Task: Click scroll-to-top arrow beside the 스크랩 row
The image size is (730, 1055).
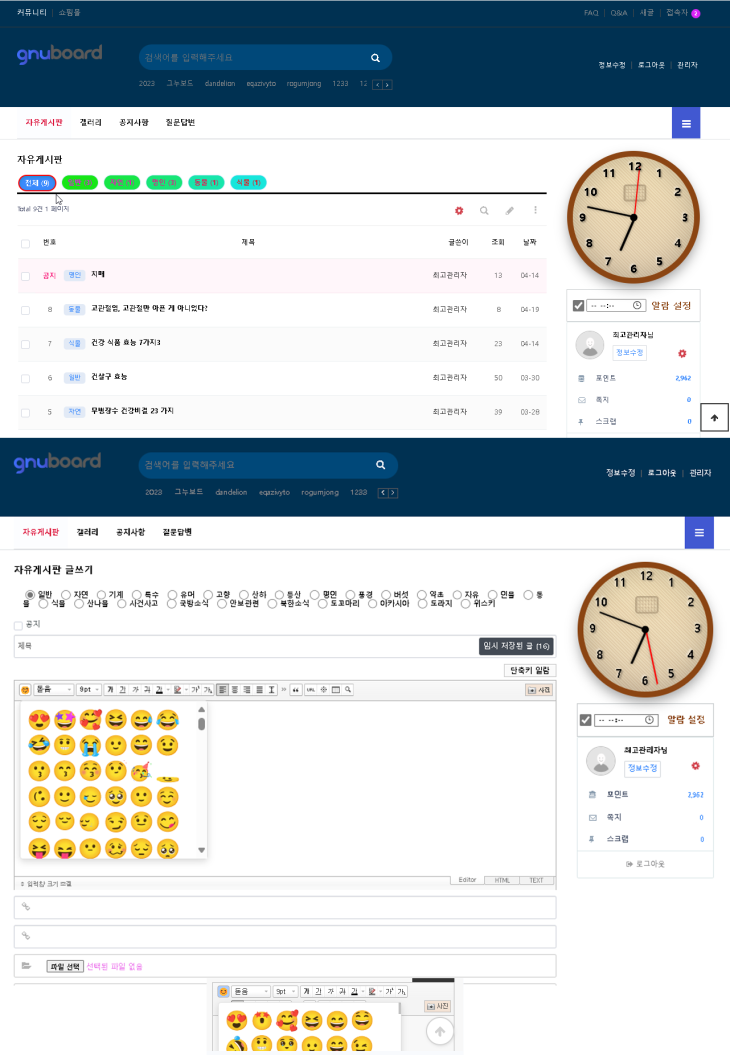Action: [715, 418]
